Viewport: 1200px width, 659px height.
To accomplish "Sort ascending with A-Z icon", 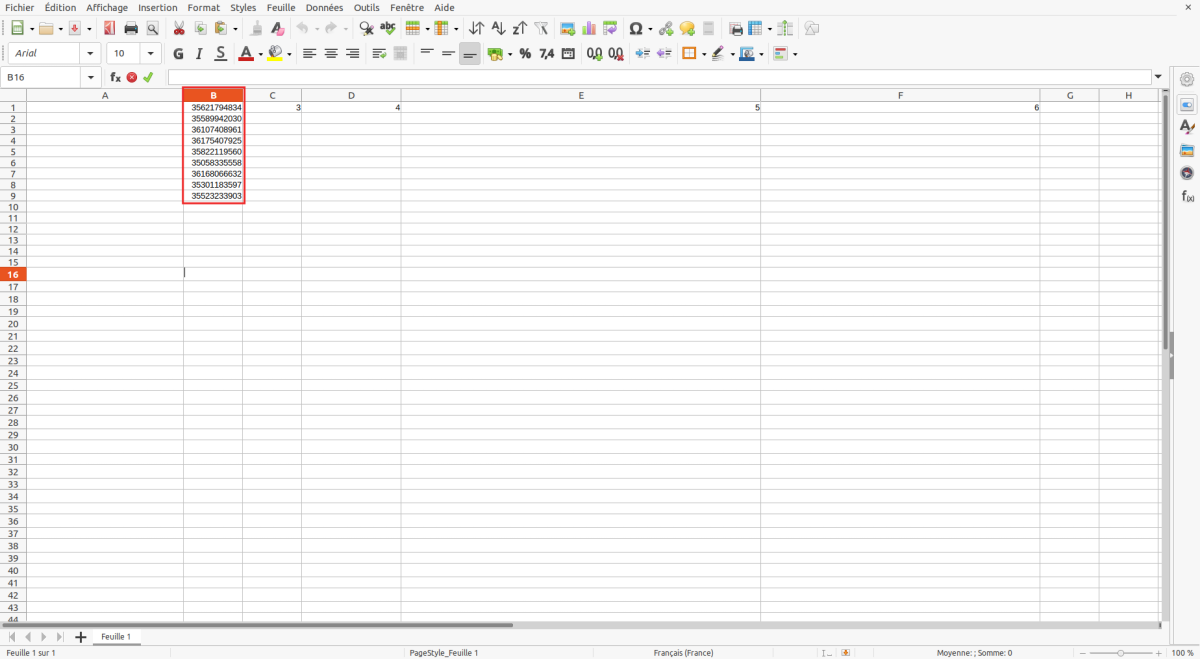I will coord(498,29).
